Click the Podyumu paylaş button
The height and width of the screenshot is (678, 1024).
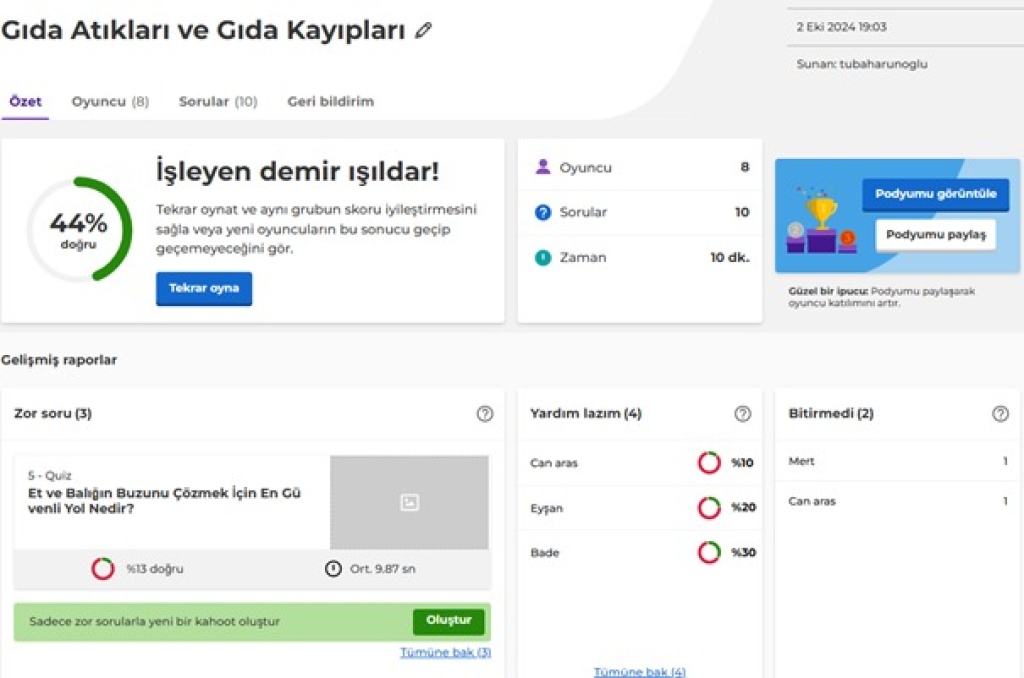tap(935, 235)
